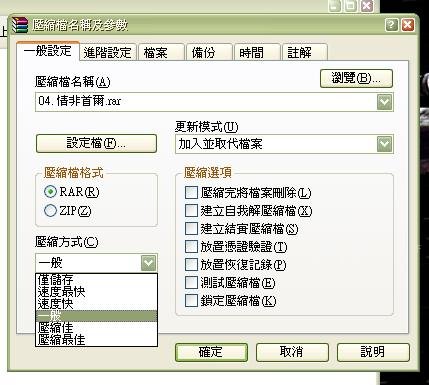Enable 測試壓縮檔 checkbox
This screenshot has width=429, height=385.
[x=191, y=283]
